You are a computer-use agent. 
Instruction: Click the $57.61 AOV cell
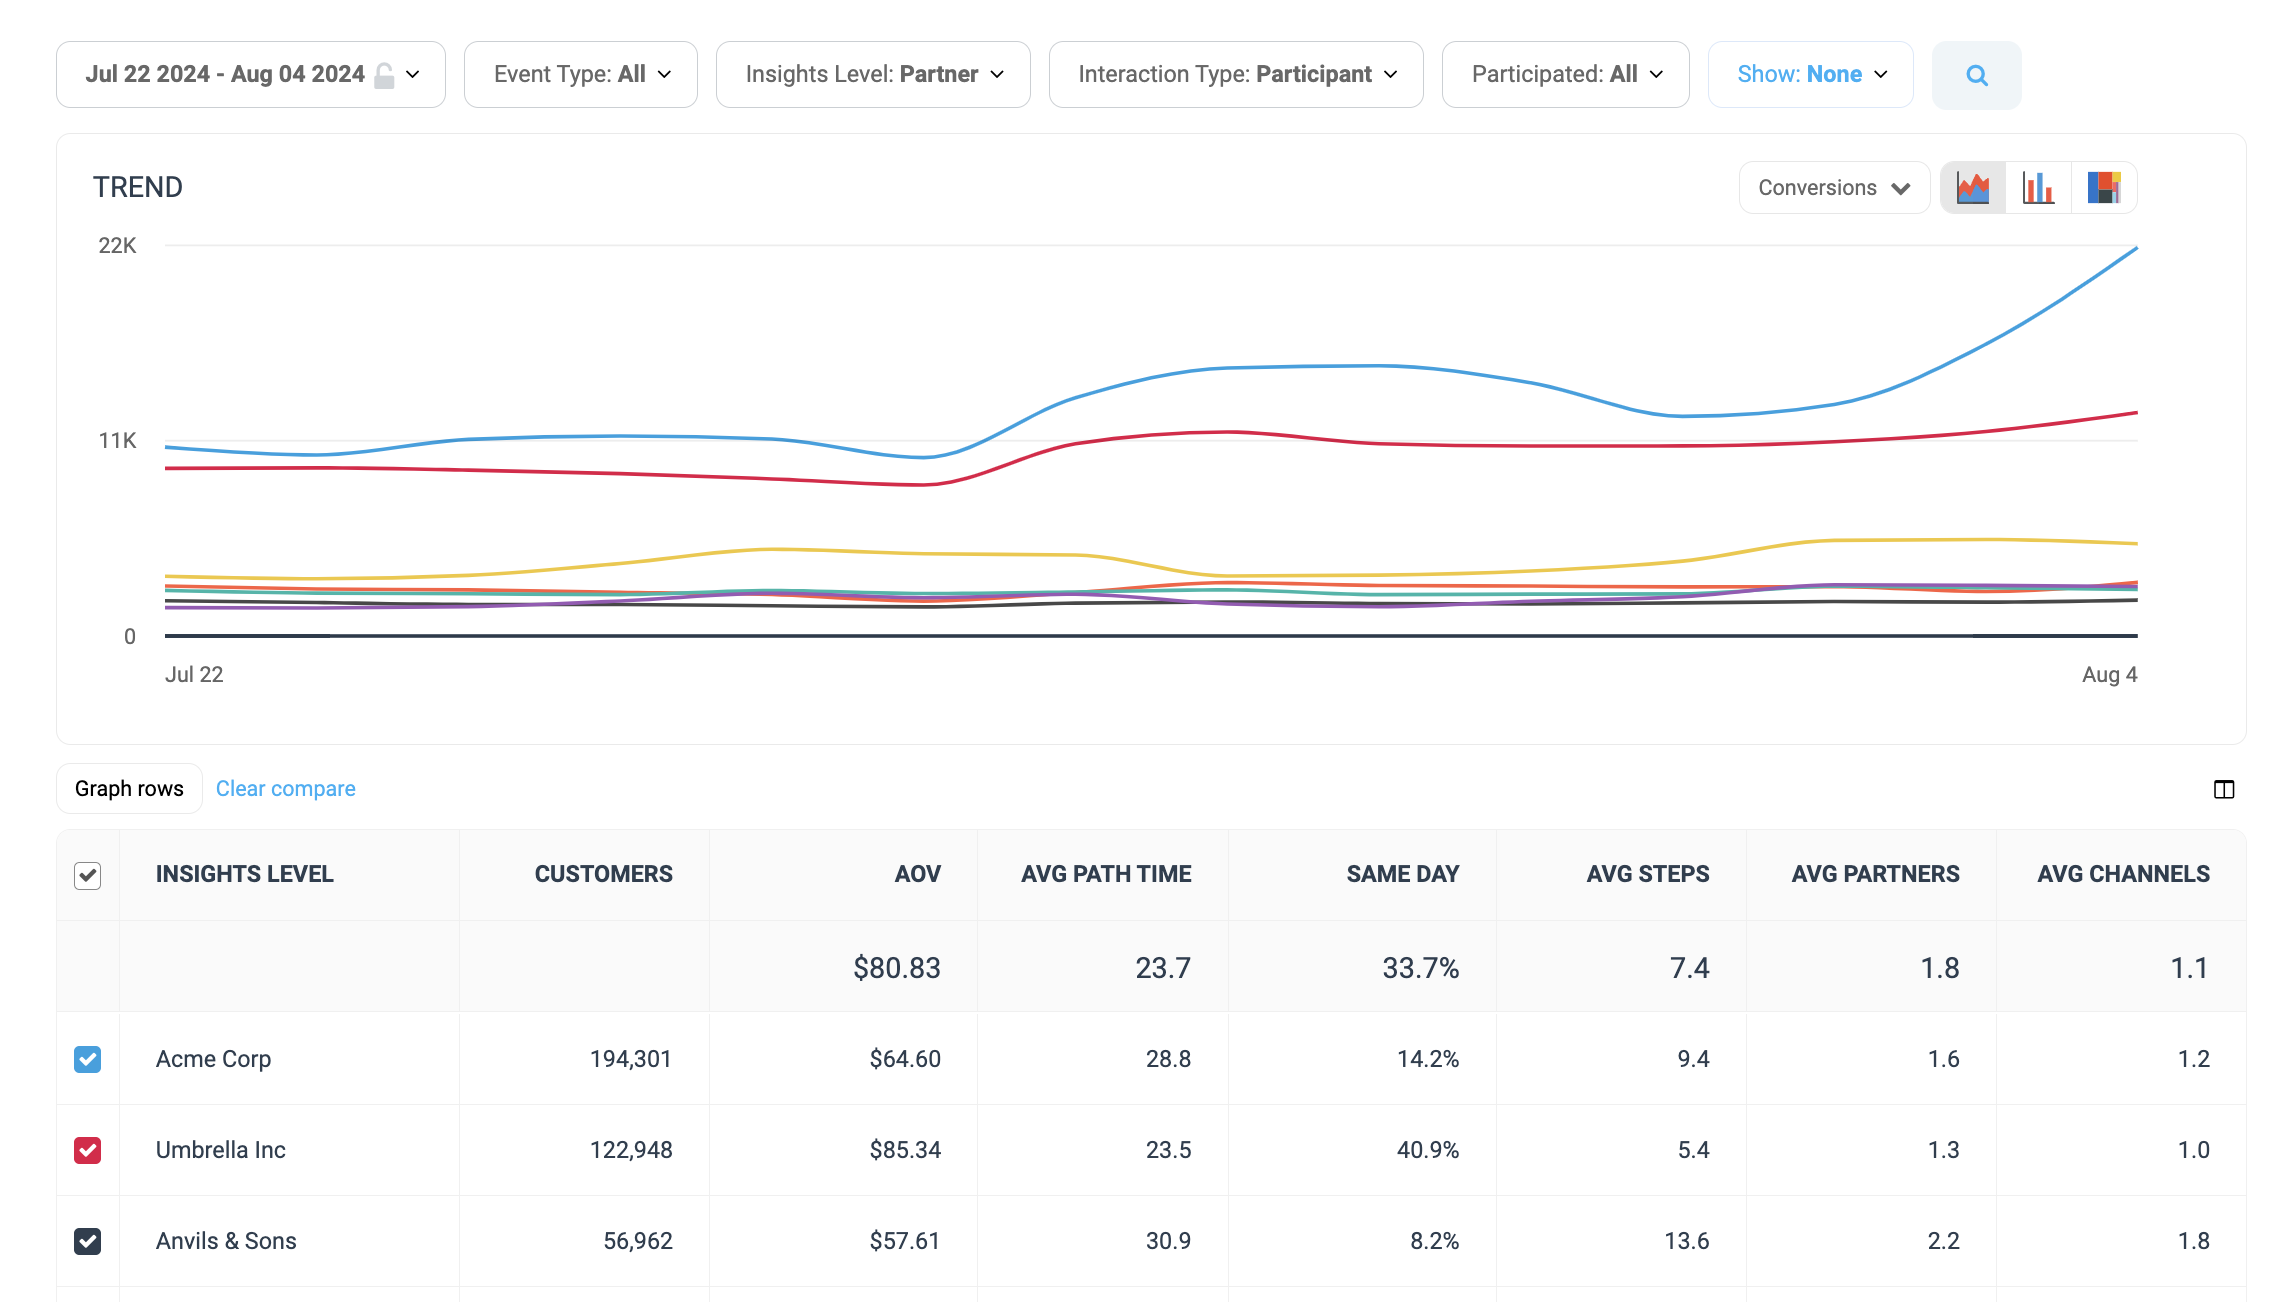[905, 1241]
